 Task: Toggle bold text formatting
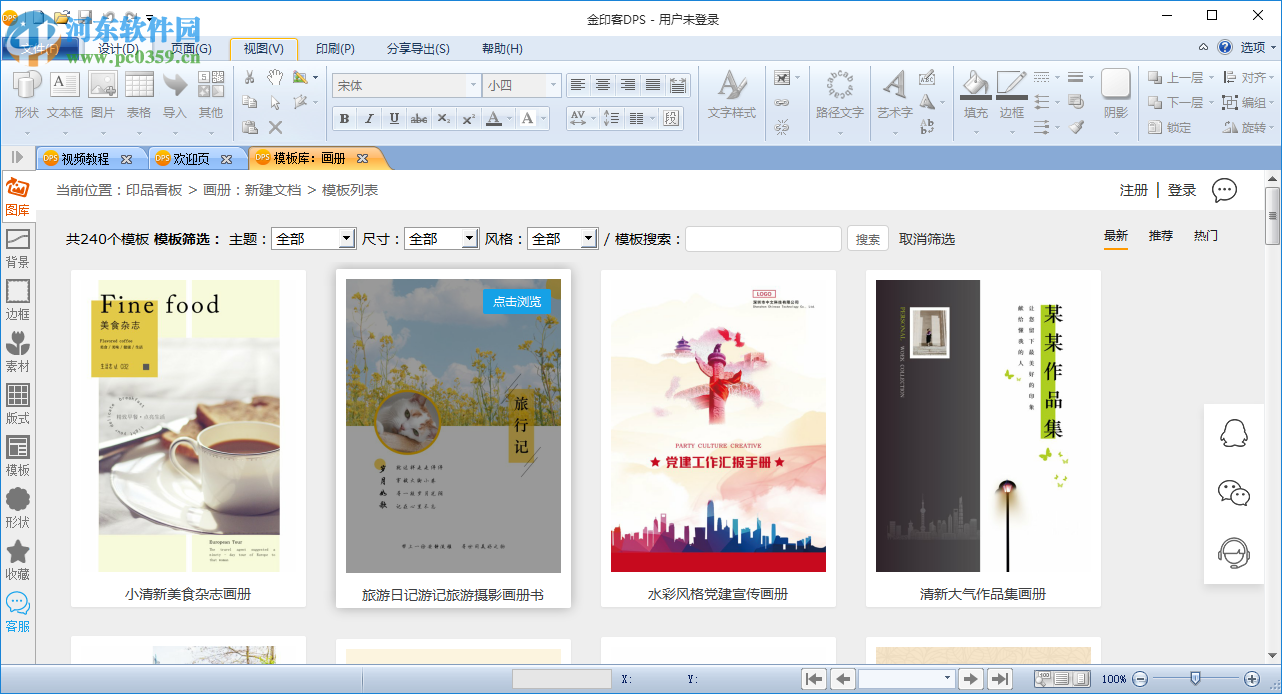pos(345,119)
